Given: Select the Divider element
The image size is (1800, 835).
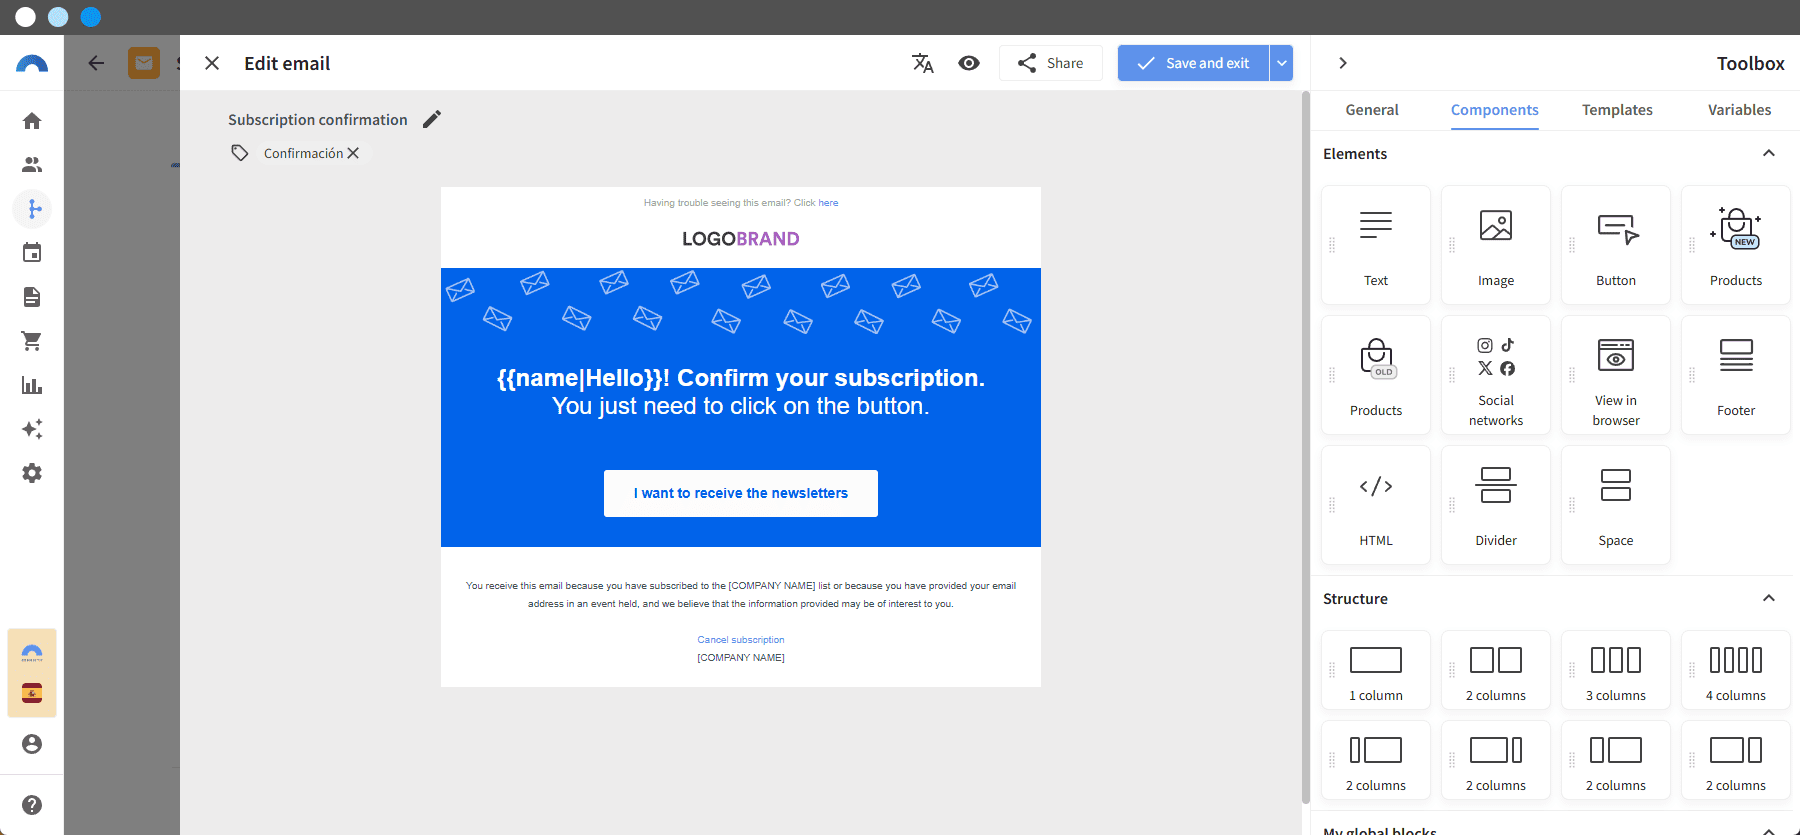Looking at the screenshot, I should point(1496,505).
